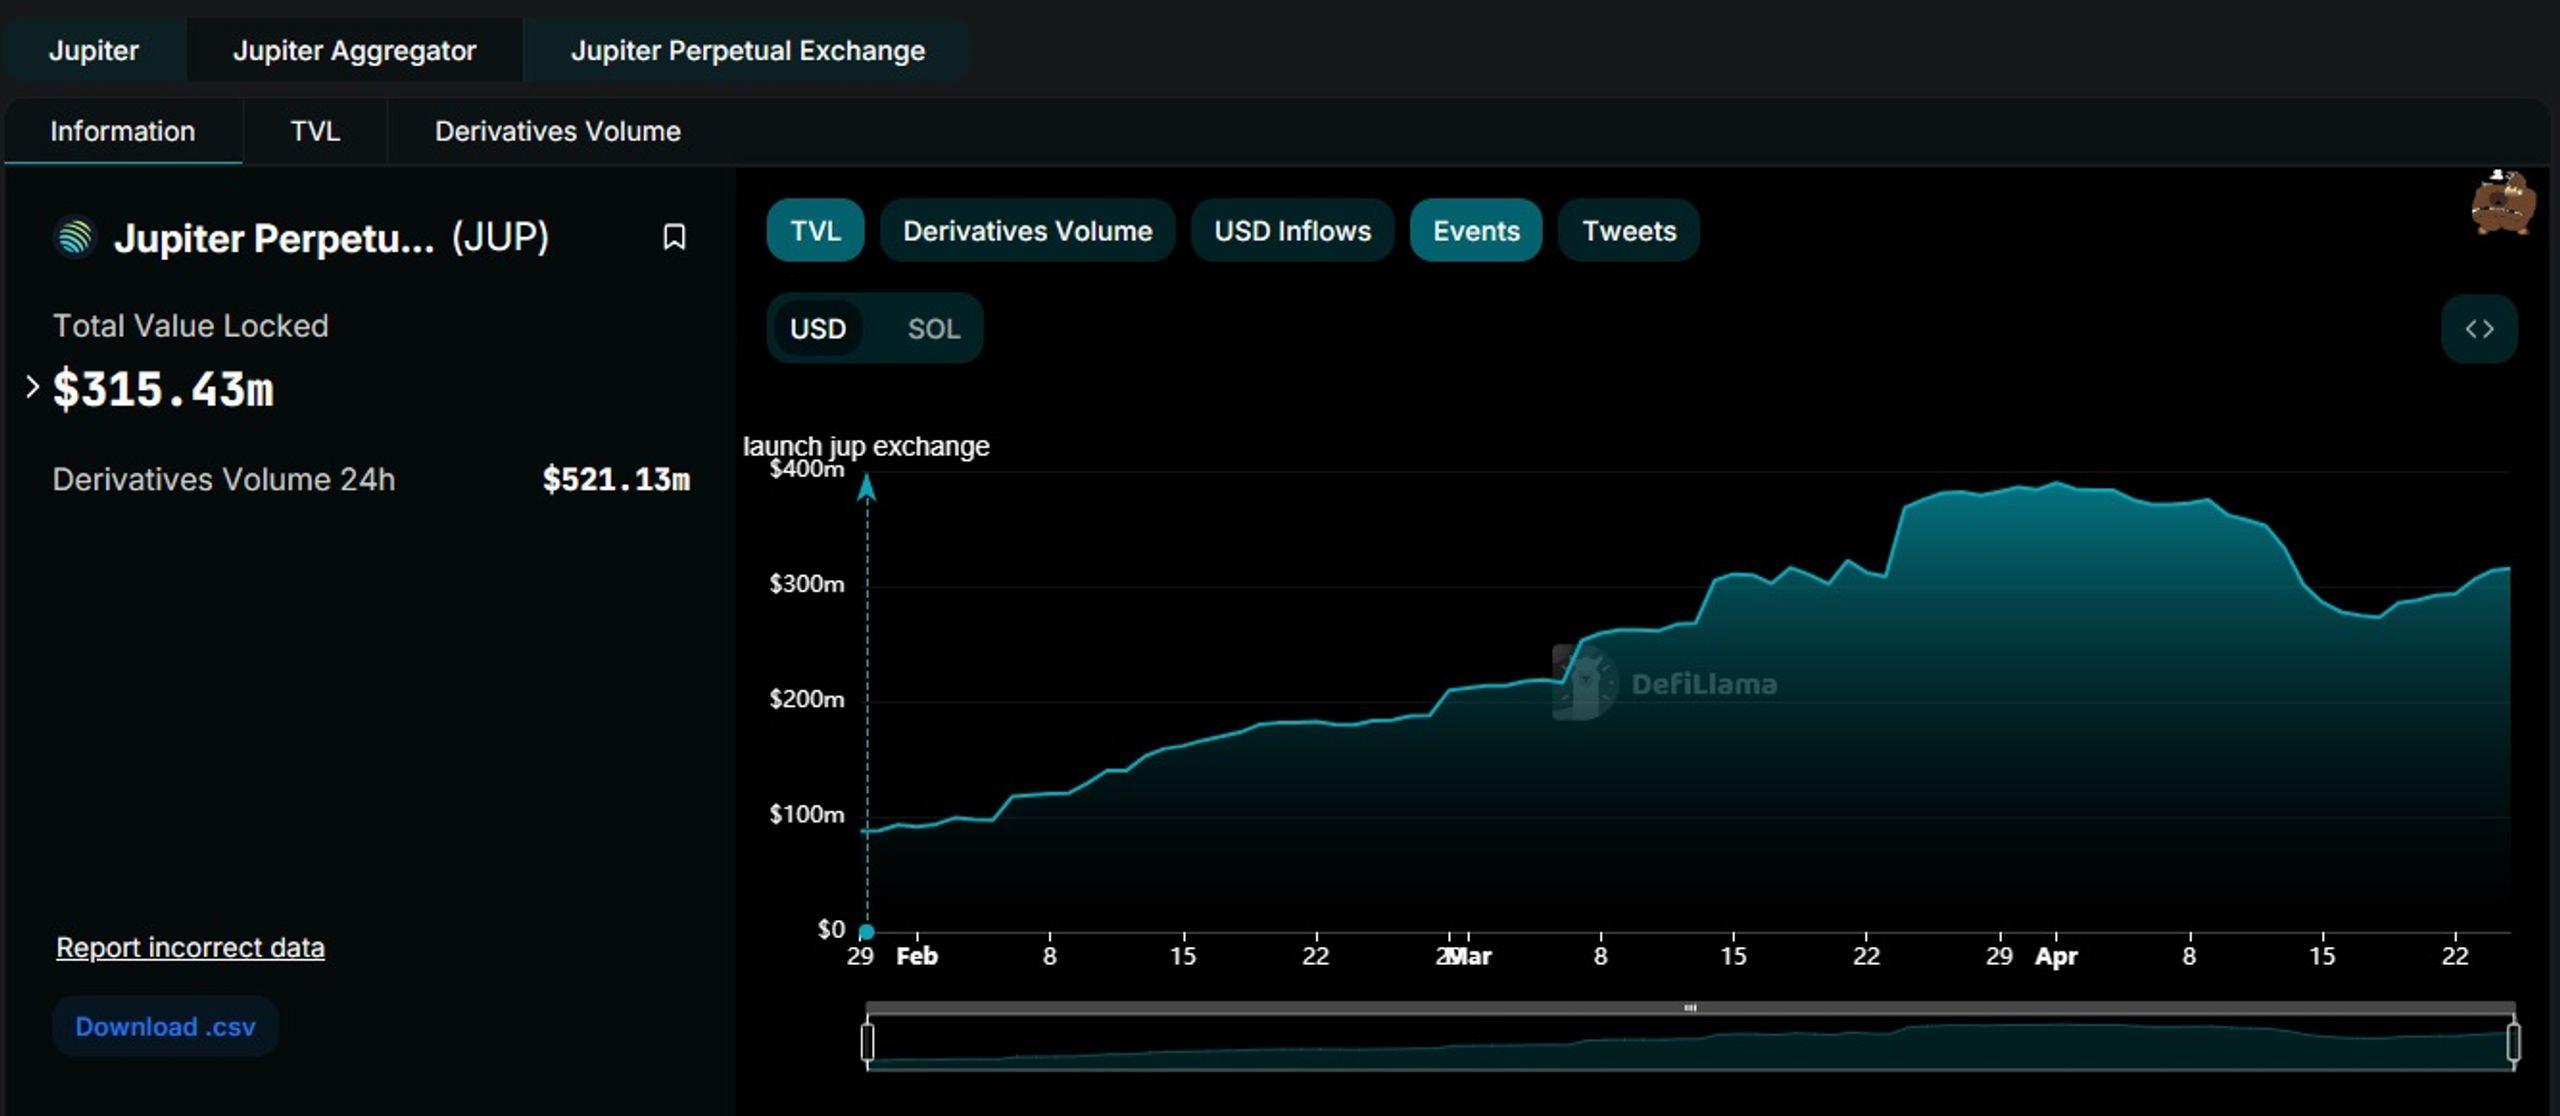Click the Apr x-axis label
Image resolution: width=2560 pixels, height=1116 pixels.
click(x=2056, y=956)
